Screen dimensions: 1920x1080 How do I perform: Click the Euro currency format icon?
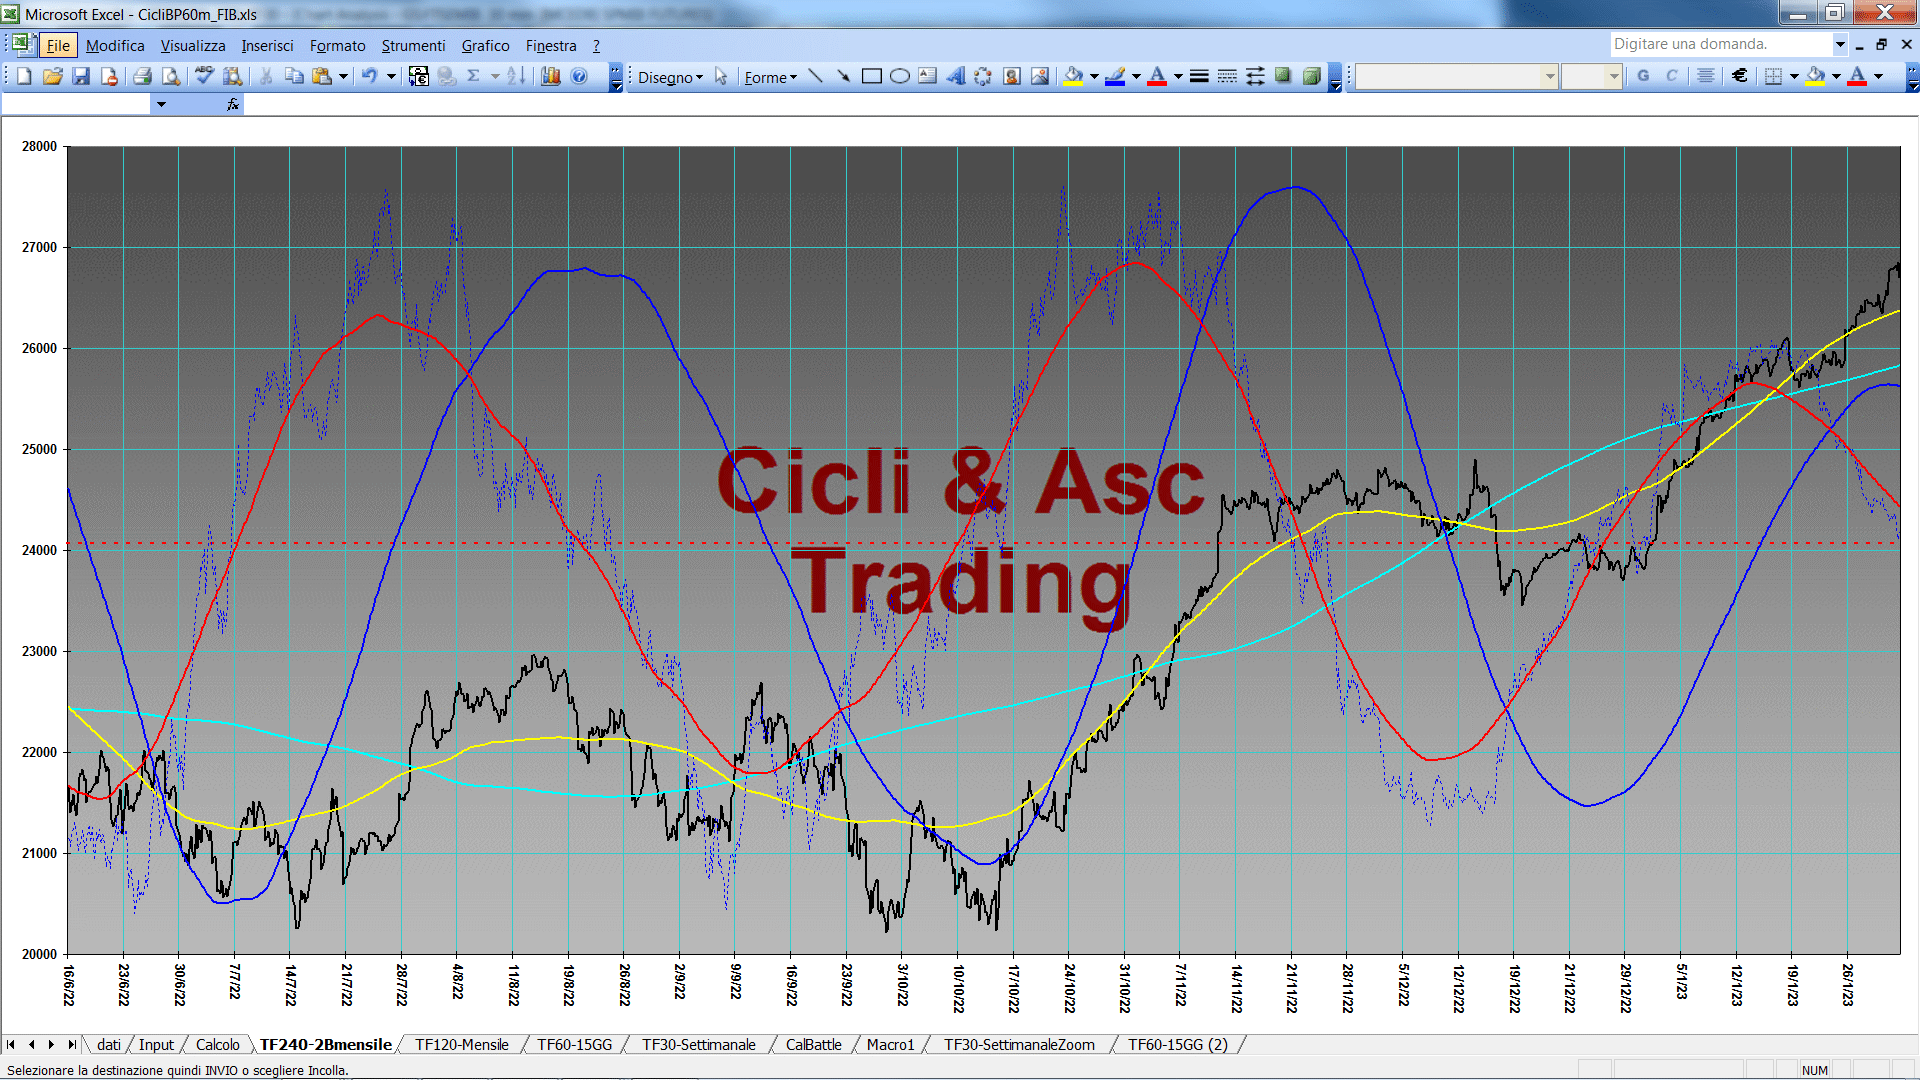pos(1740,76)
